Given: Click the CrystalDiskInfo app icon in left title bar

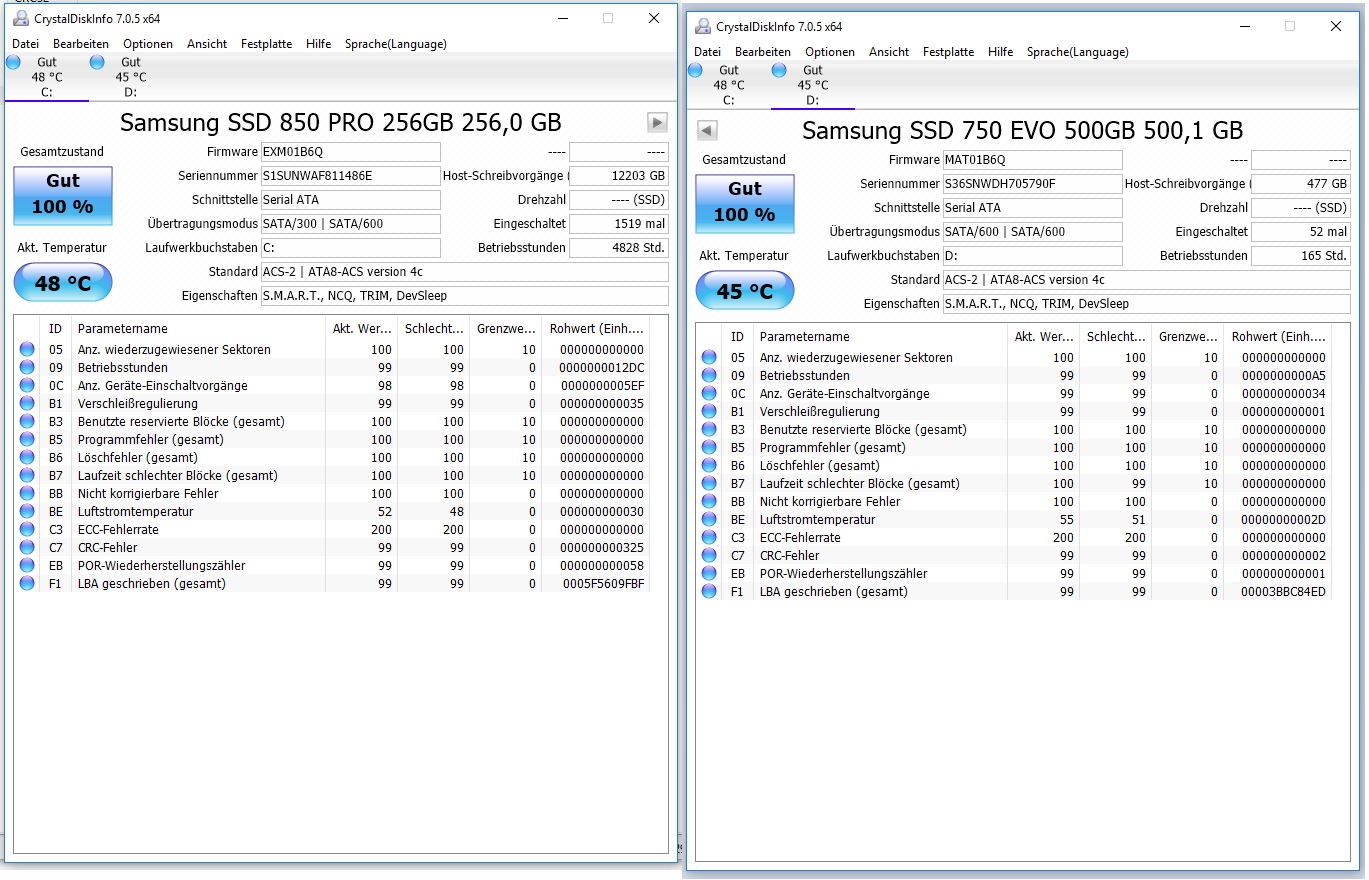Looking at the screenshot, I should [20, 19].
